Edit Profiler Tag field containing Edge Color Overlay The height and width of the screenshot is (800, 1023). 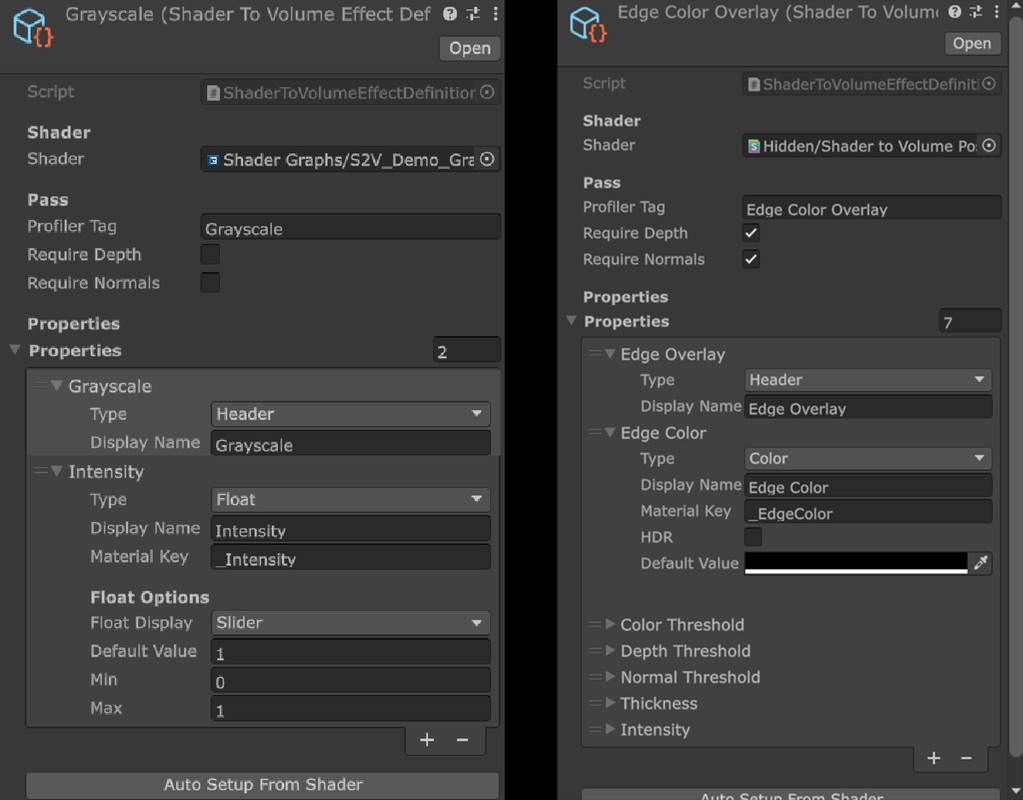tap(872, 208)
